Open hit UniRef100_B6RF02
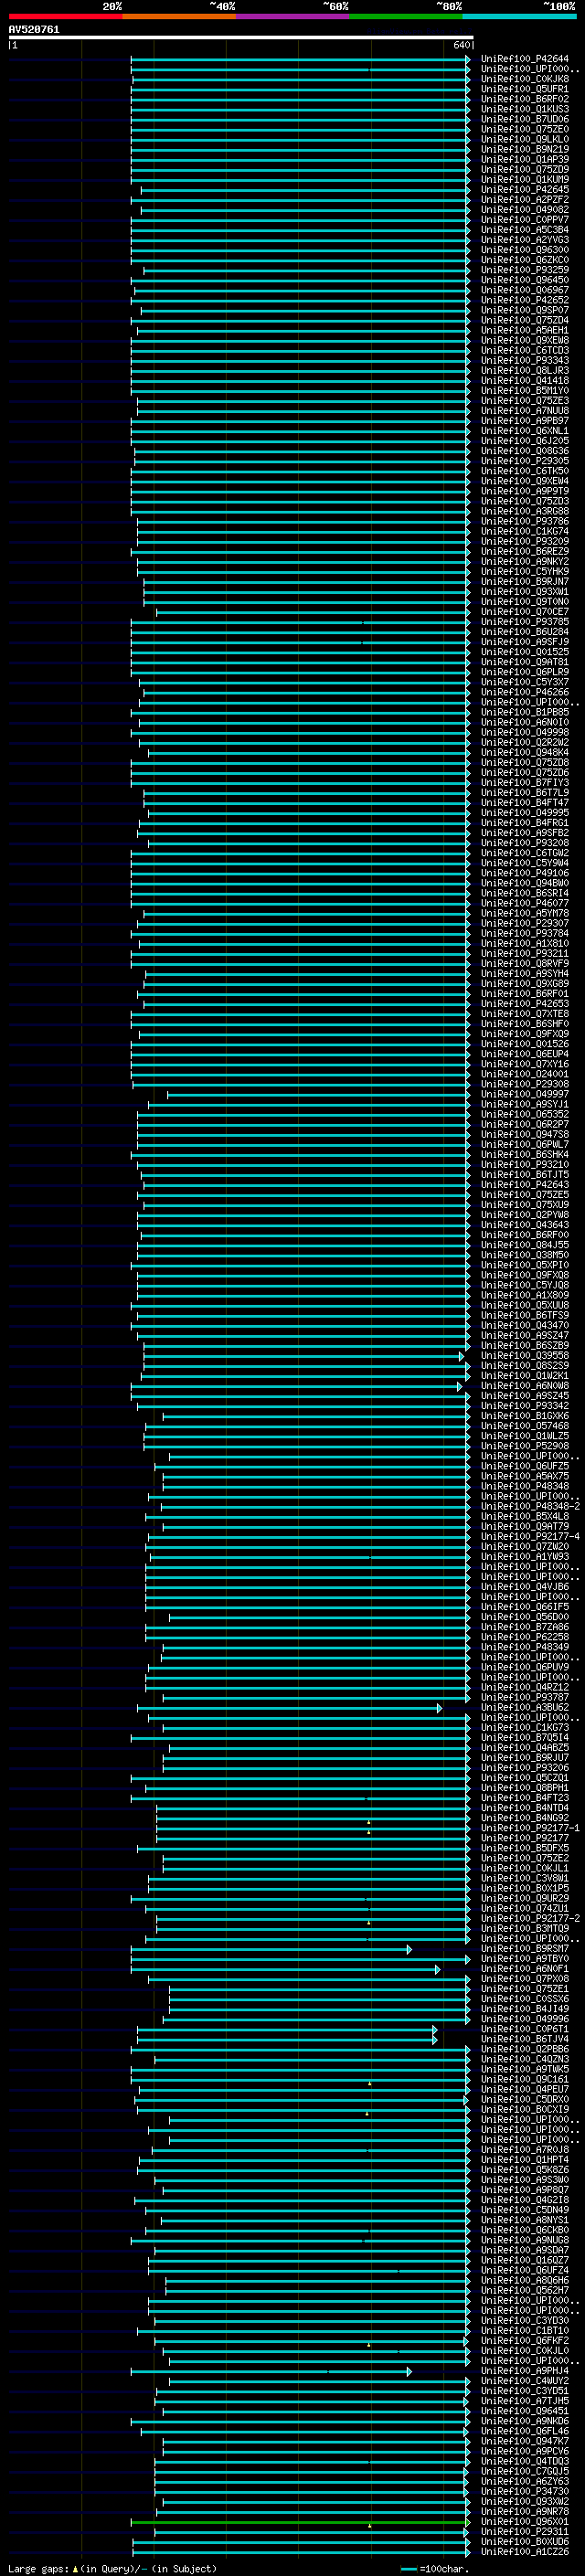The image size is (585, 2576). click(x=525, y=99)
